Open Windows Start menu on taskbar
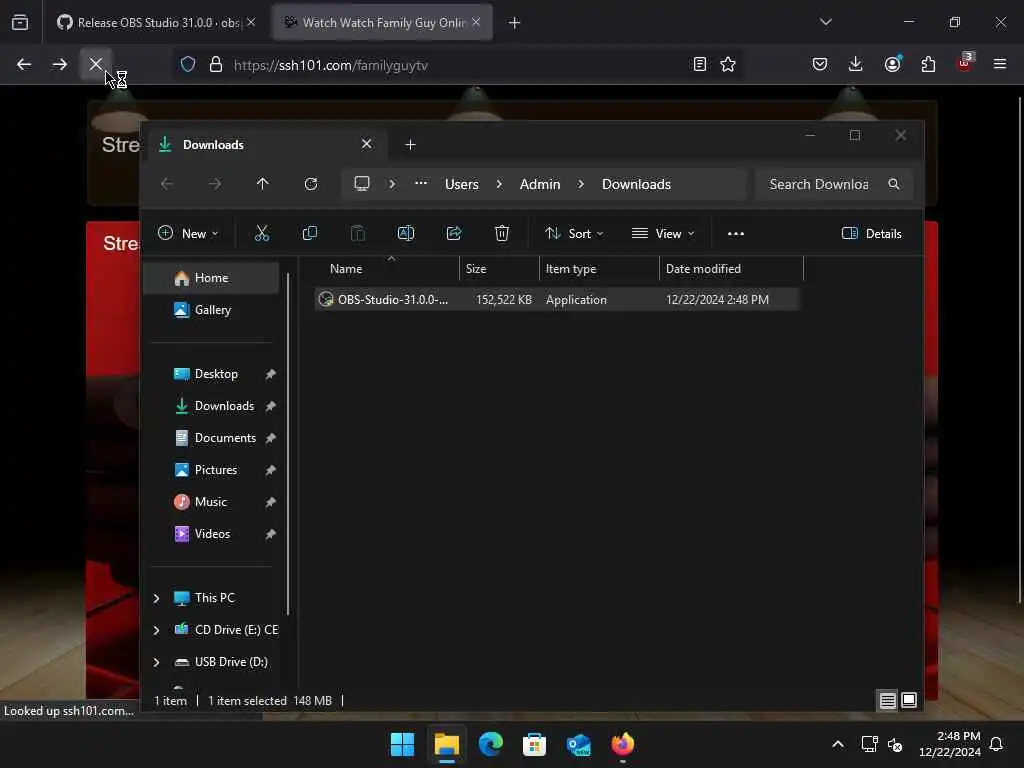 click(402, 744)
